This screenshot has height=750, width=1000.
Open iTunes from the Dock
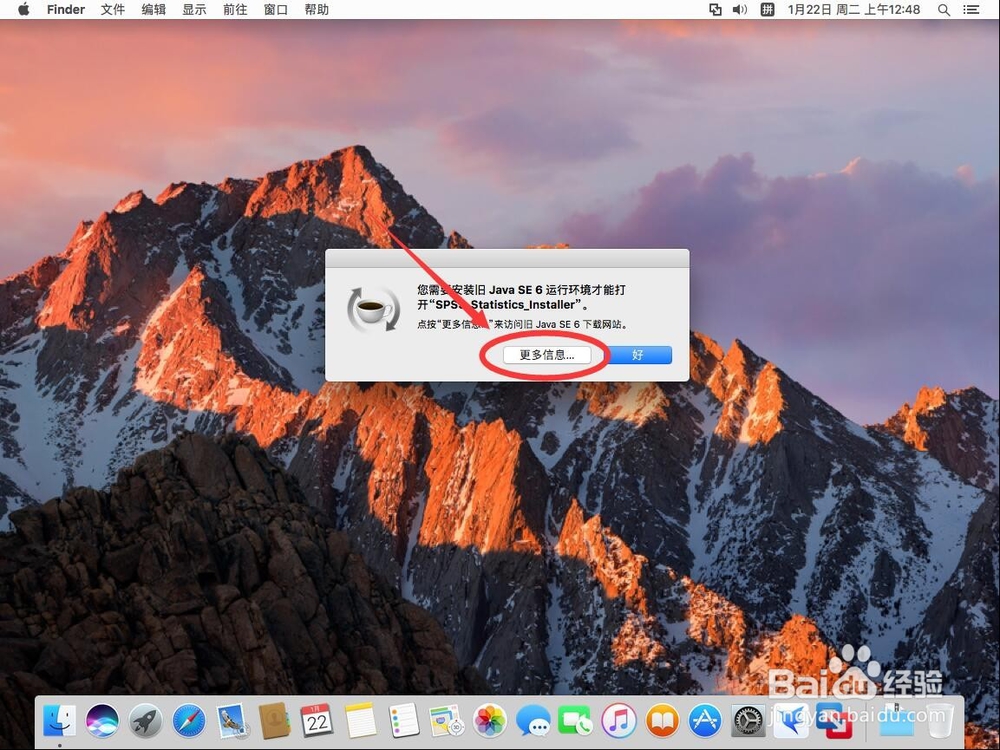pos(619,722)
